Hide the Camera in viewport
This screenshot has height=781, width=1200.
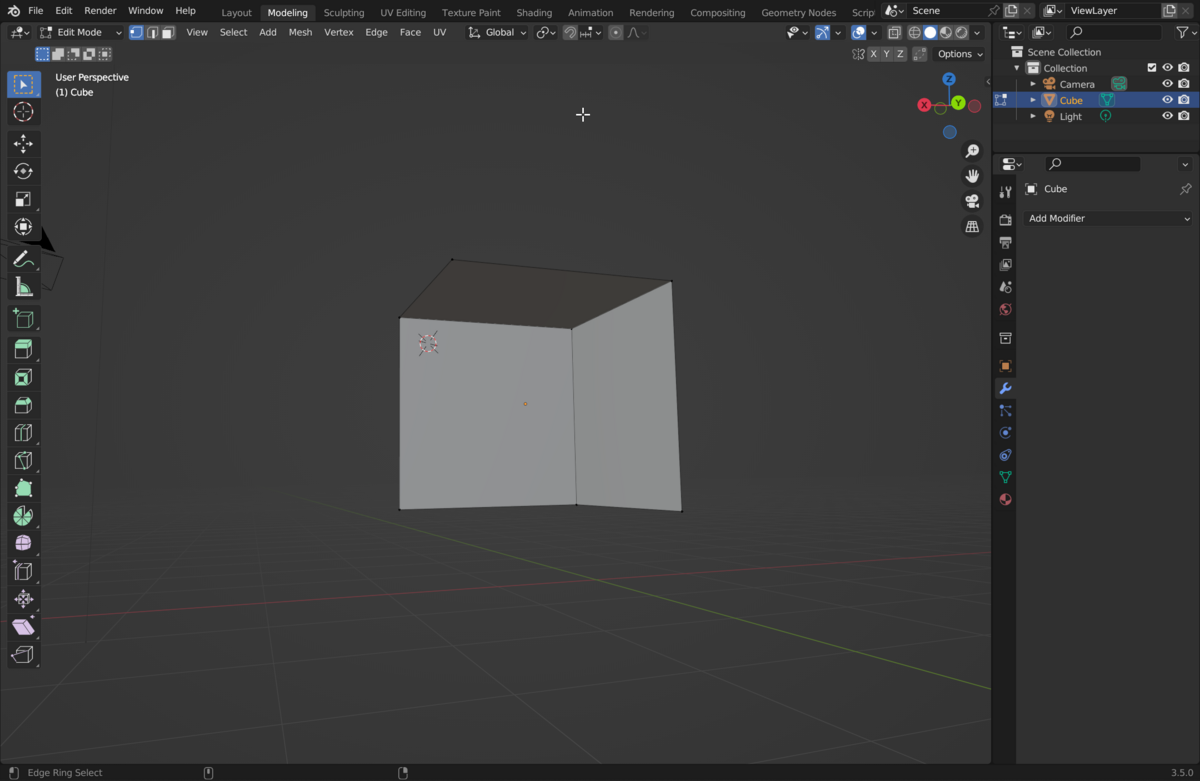[x=1167, y=84]
